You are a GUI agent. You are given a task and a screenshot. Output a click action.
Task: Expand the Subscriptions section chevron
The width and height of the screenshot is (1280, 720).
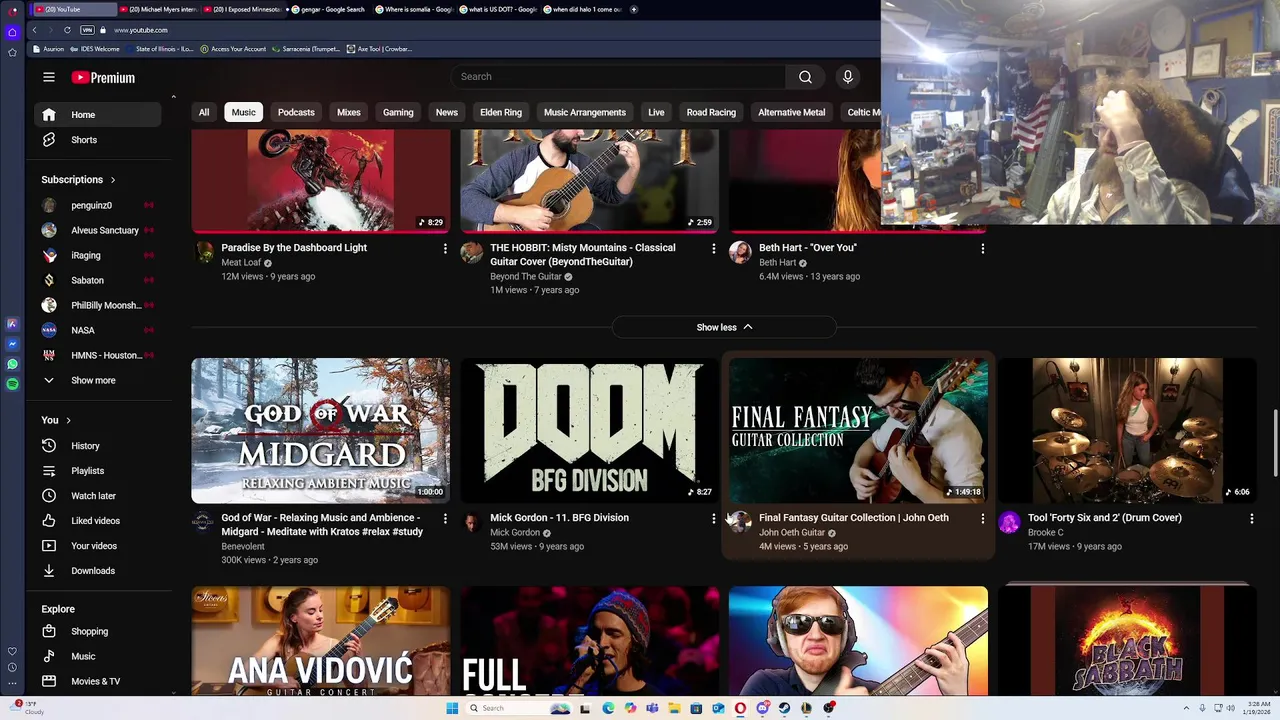pyautogui.click(x=113, y=180)
